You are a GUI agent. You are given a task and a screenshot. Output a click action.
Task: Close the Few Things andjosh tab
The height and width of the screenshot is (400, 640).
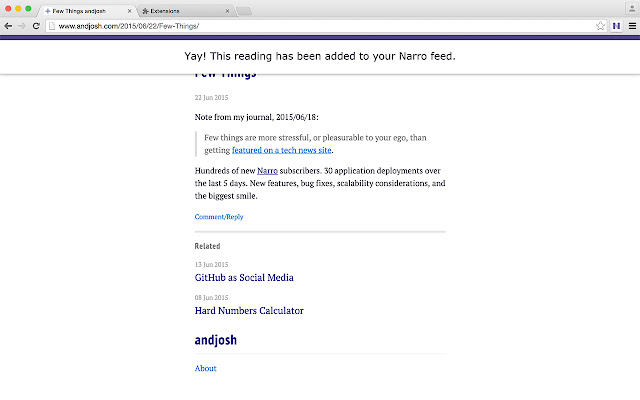point(129,11)
